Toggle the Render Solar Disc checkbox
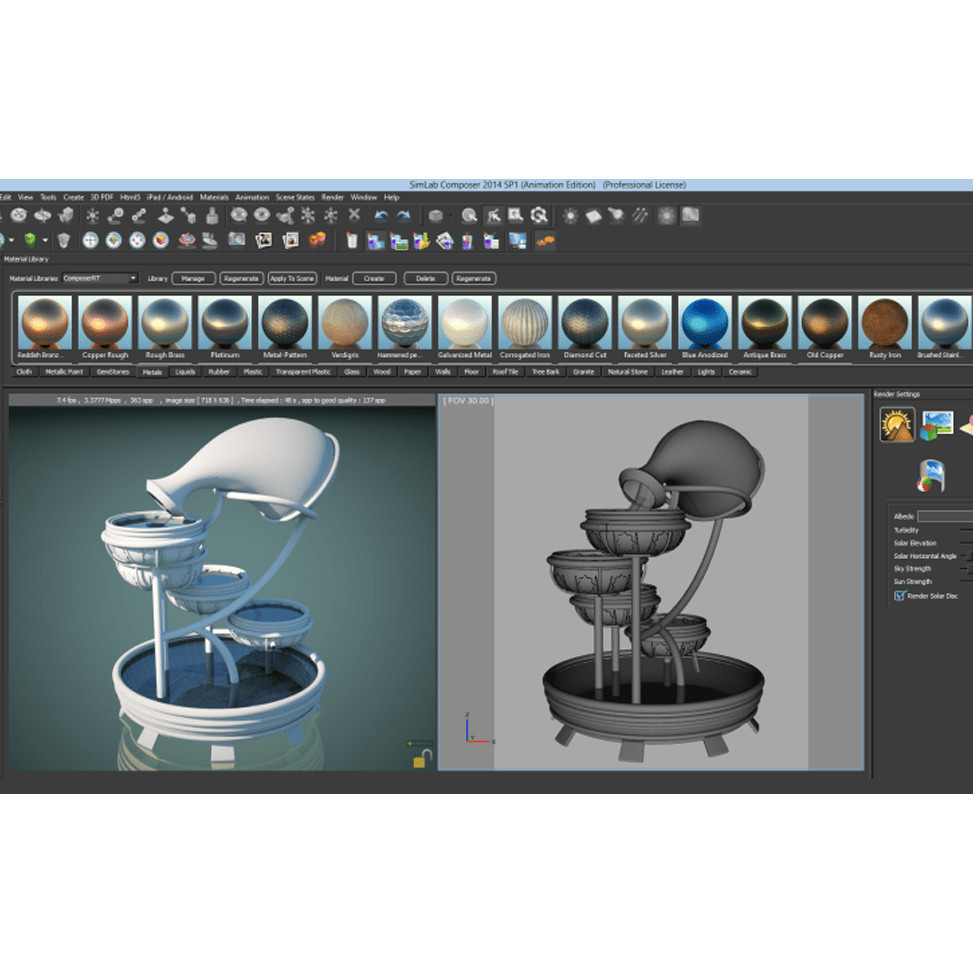The height and width of the screenshot is (973, 973). [899, 595]
